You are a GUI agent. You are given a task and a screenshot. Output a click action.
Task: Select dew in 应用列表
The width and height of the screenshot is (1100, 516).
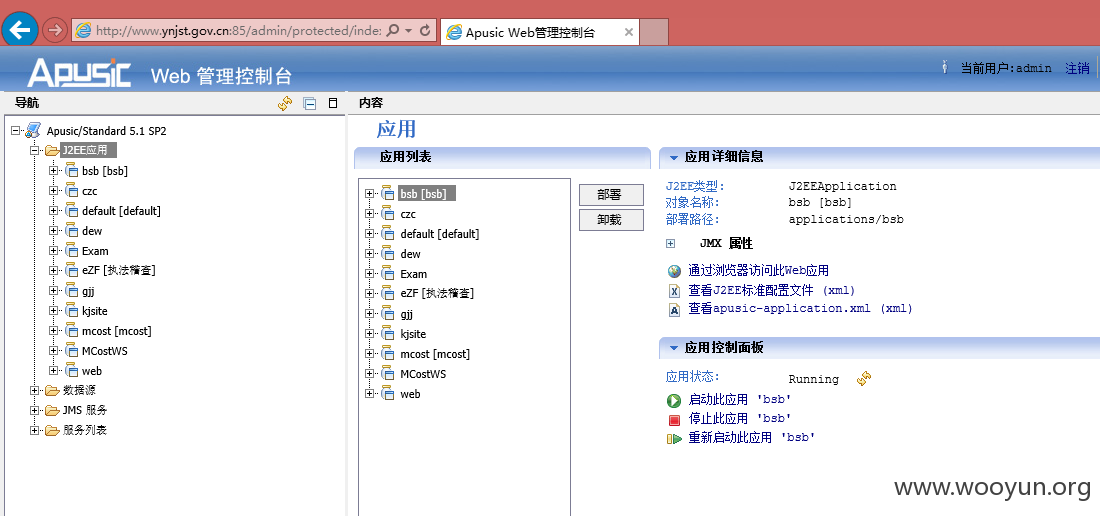410,254
